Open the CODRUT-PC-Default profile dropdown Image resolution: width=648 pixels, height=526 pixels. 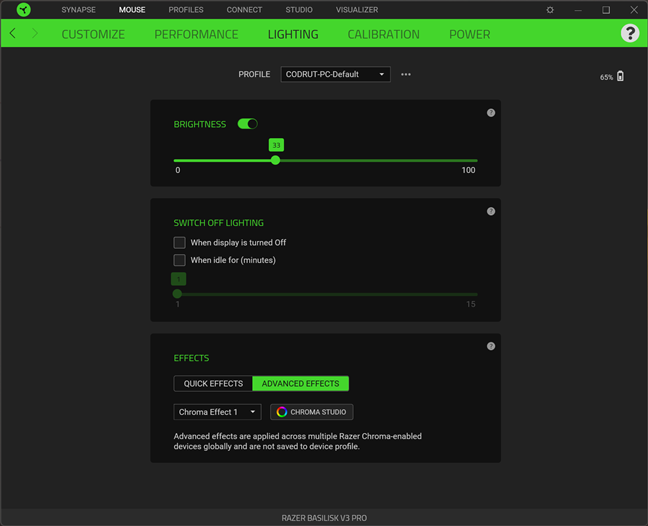(336, 74)
